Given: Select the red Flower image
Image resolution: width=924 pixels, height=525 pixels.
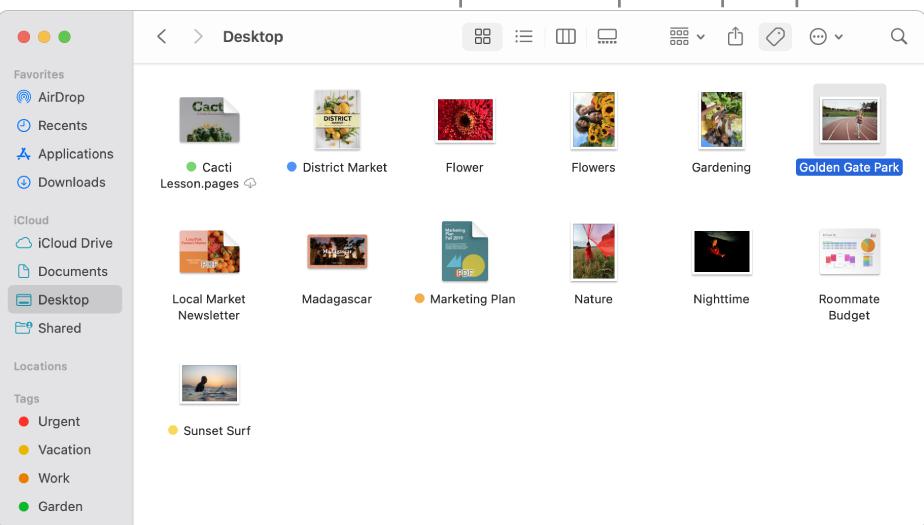Looking at the screenshot, I should pyautogui.click(x=465, y=120).
